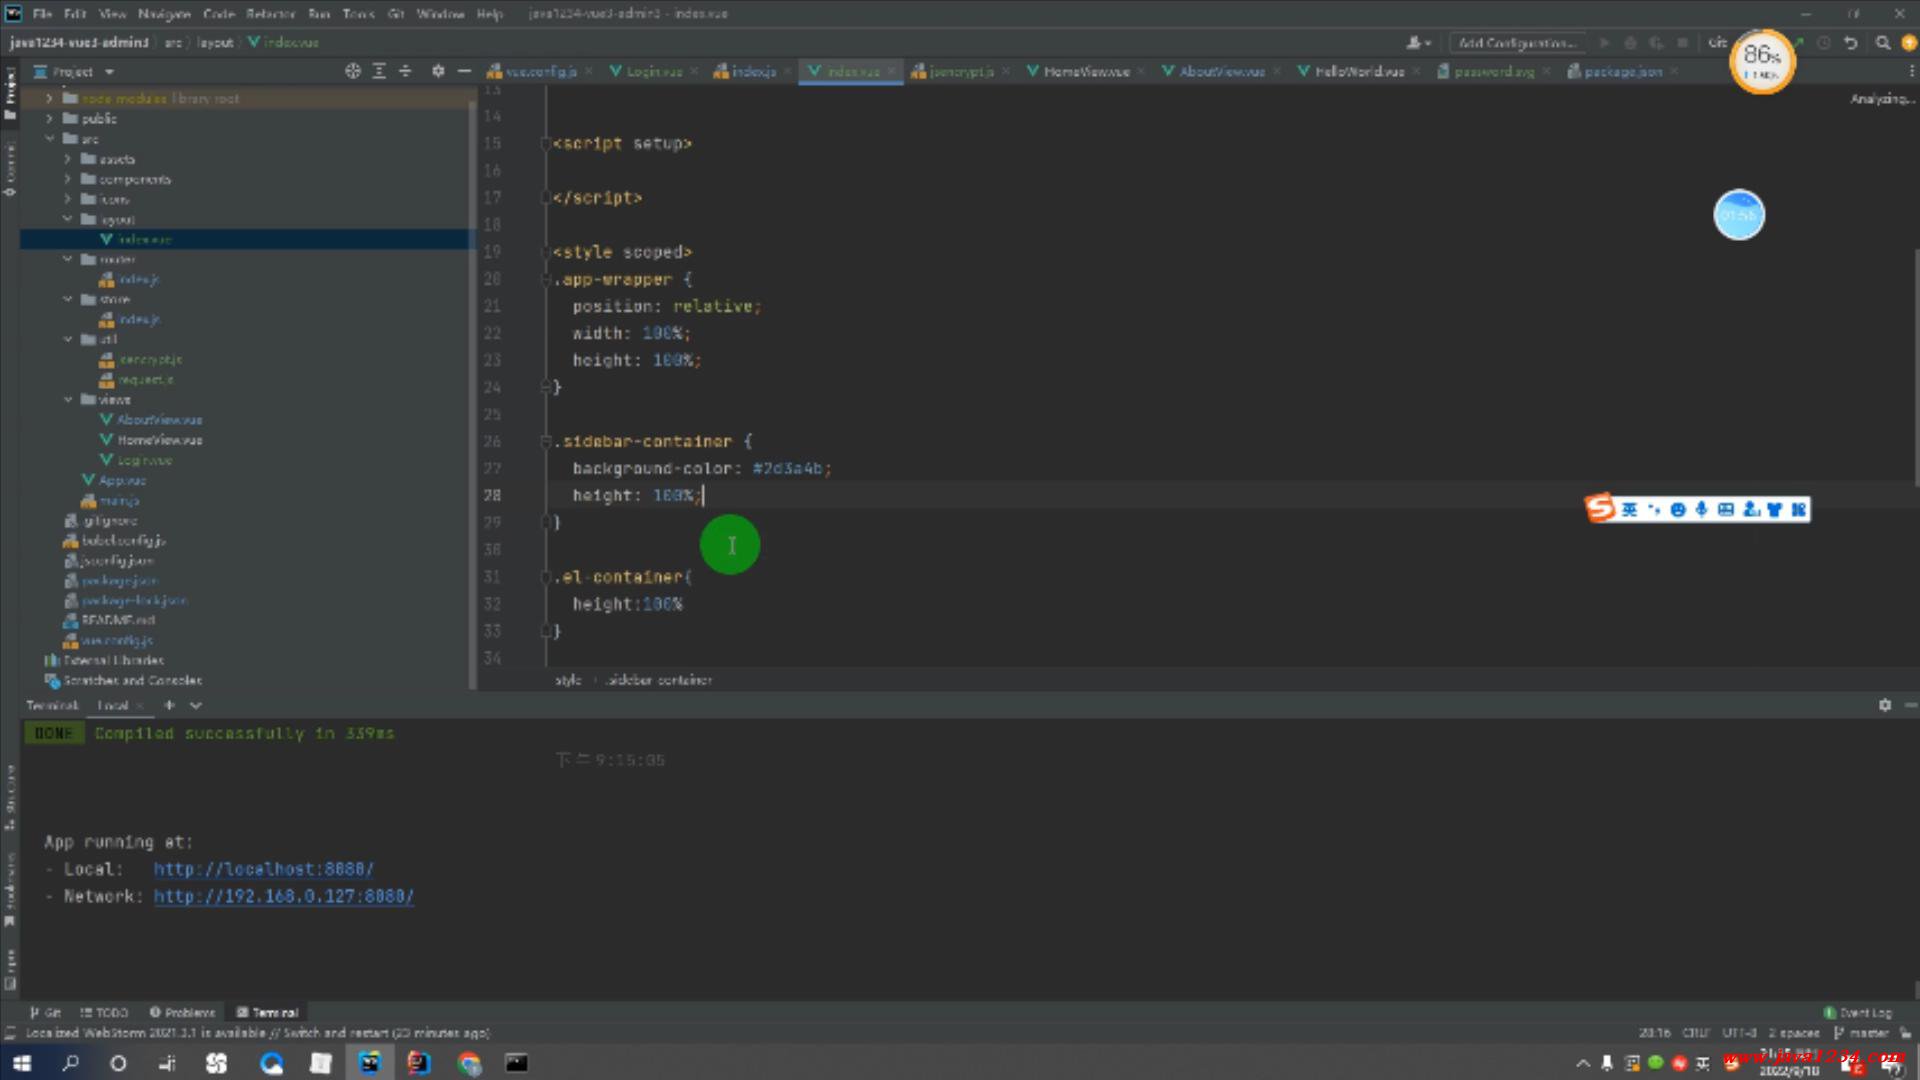
Task: Expand all items in Project panel
Action: point(379,71)
